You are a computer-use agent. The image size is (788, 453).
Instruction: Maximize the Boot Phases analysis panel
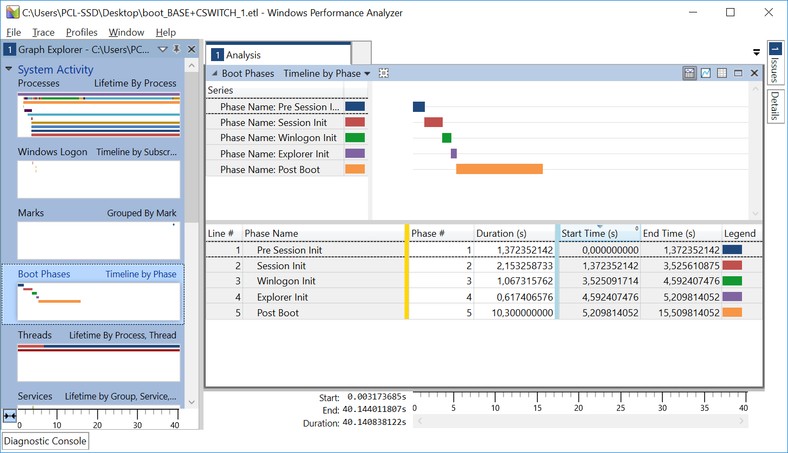click(x=738, y=73)
